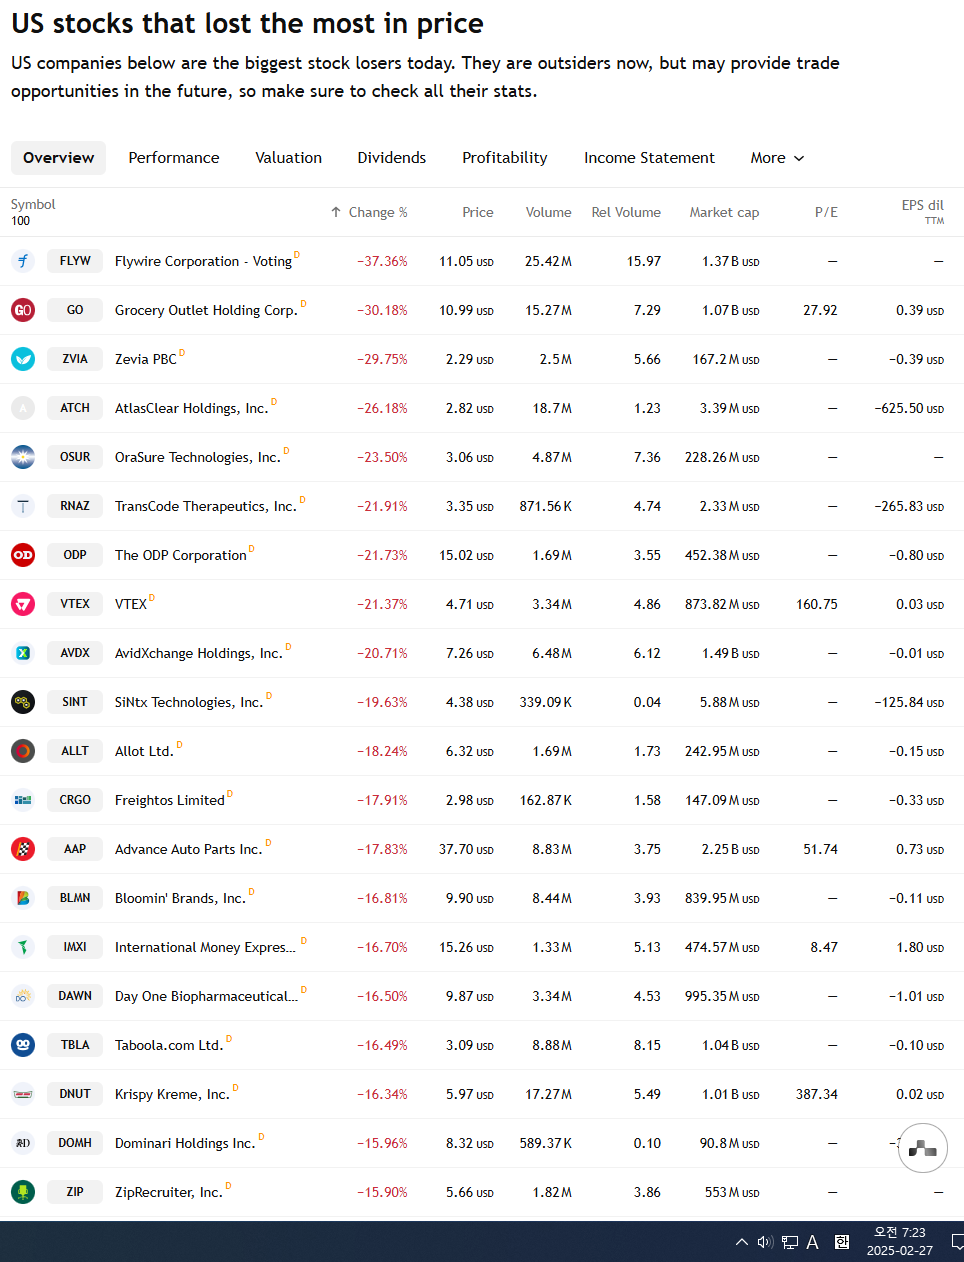Viewport: 964px width, 1262px height.
Task: Click the AtlasClear Holdings placeholder logo
Action: (x=23, y=408)
